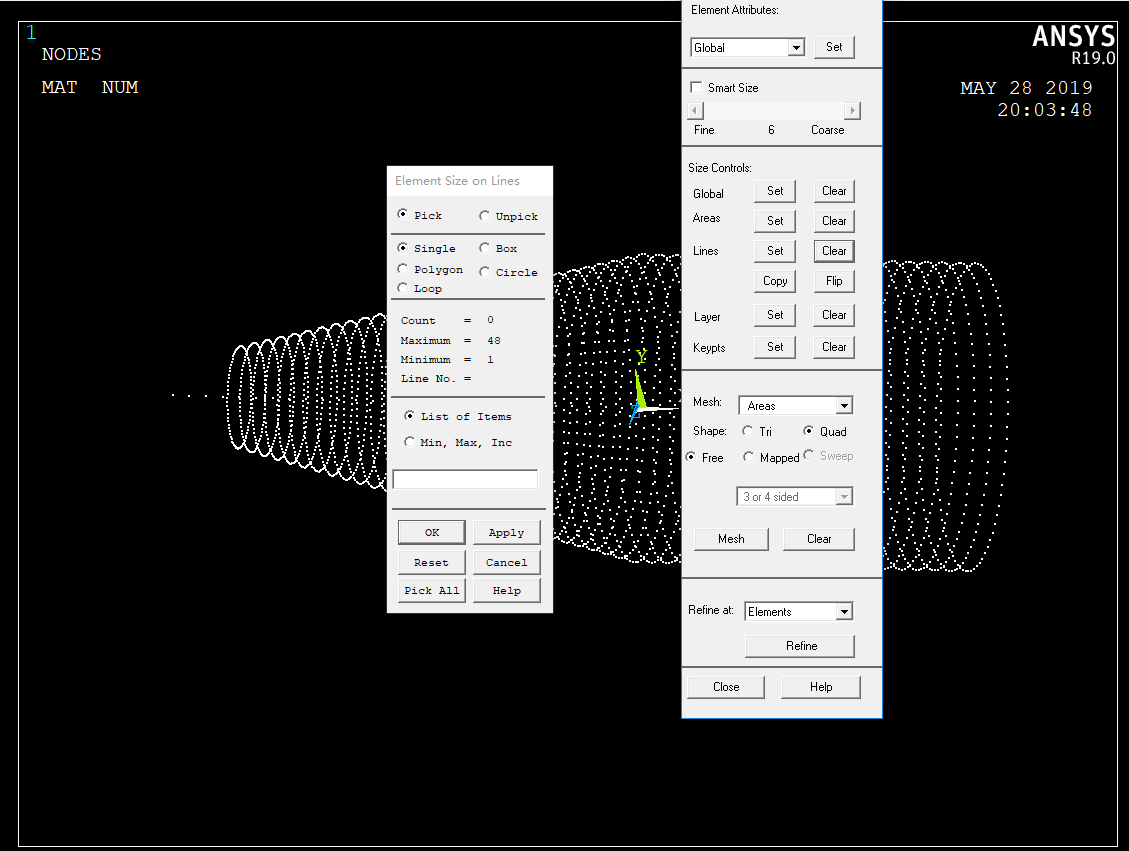The width and height of the screenshot is (1129, 851).
Task: Click the Flip button
Action: tap(834, 281)
